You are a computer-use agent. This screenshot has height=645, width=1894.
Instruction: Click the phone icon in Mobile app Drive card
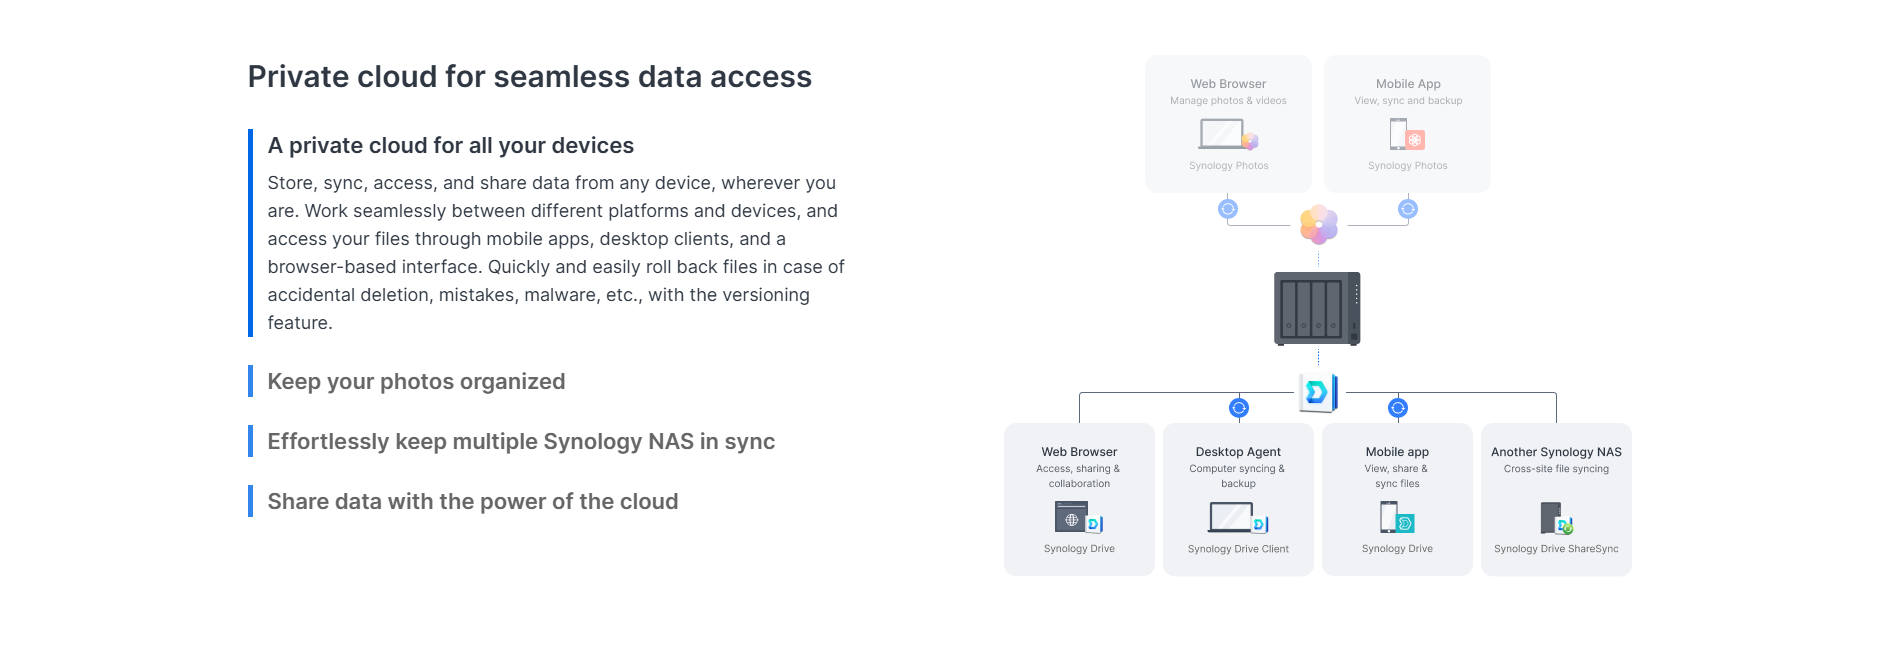click(1397, 517)
